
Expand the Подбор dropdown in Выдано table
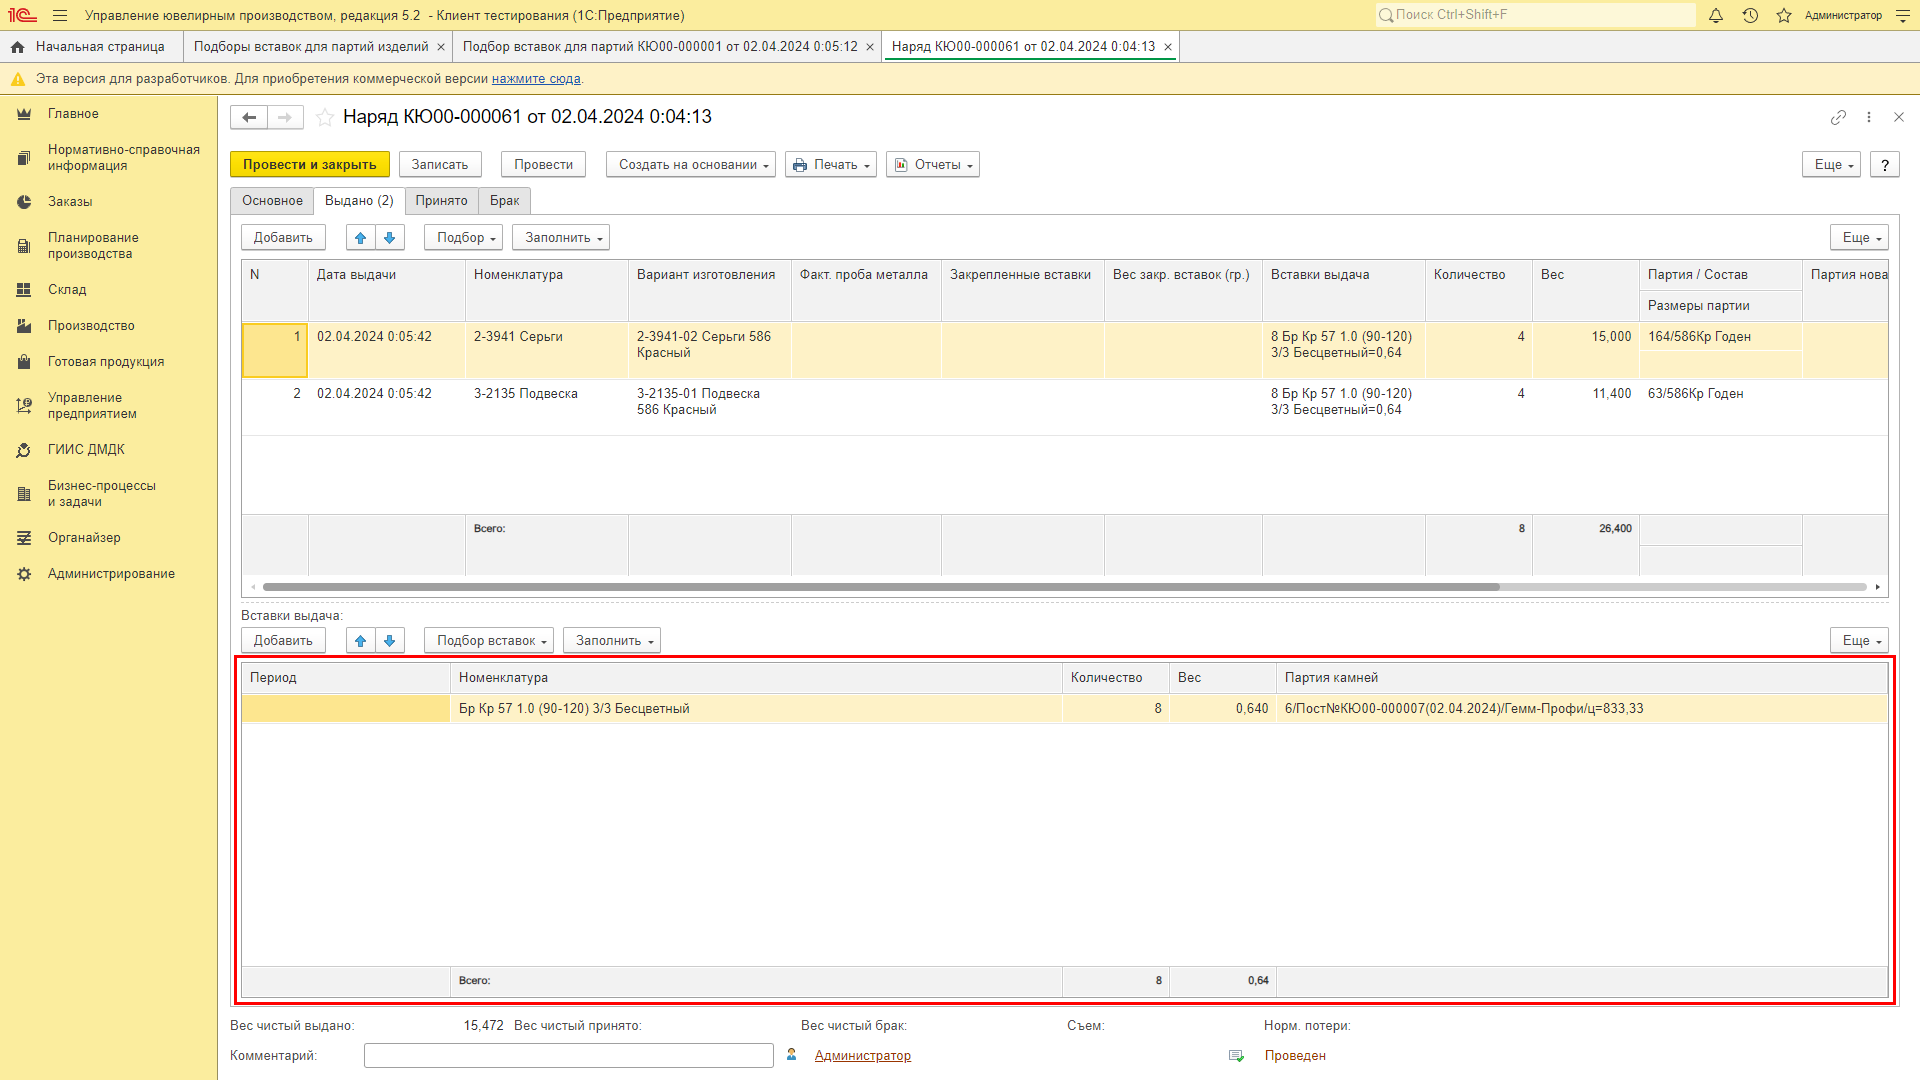(463, 237)
